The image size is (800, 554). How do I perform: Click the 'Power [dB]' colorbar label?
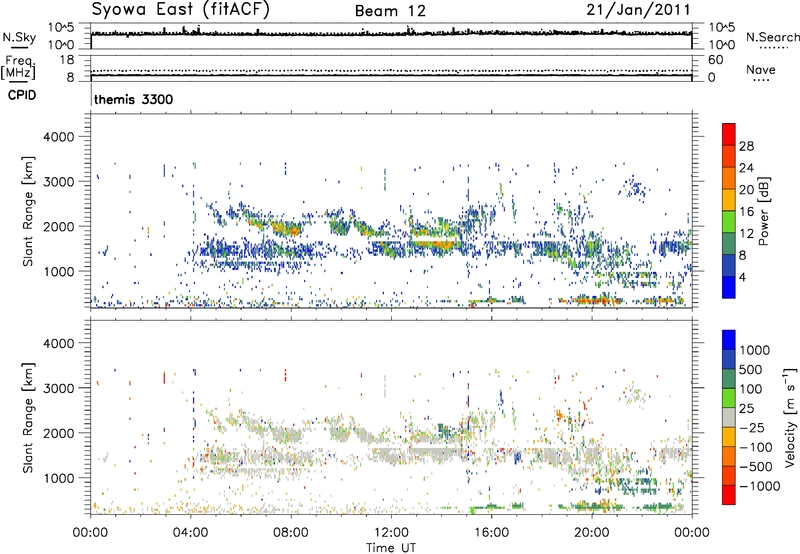pos(763,211)
